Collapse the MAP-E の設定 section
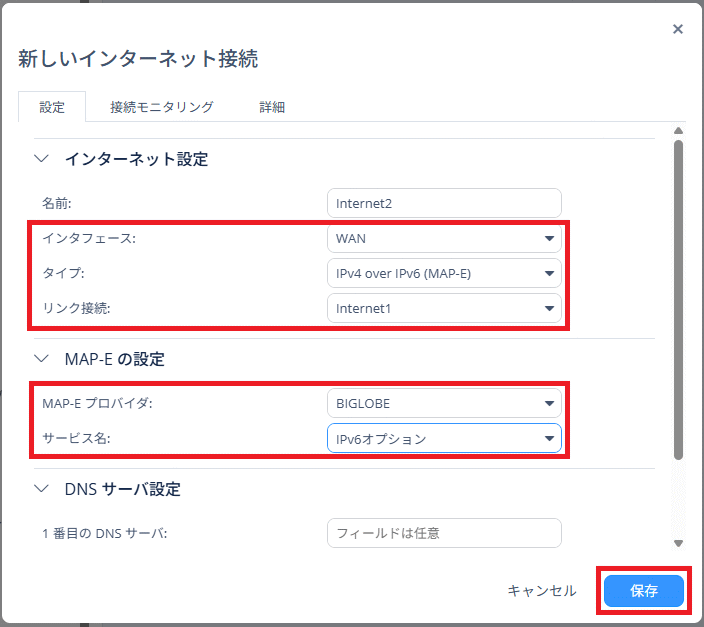The width and height of the screenshot is (704, 627). pos(41,359)
